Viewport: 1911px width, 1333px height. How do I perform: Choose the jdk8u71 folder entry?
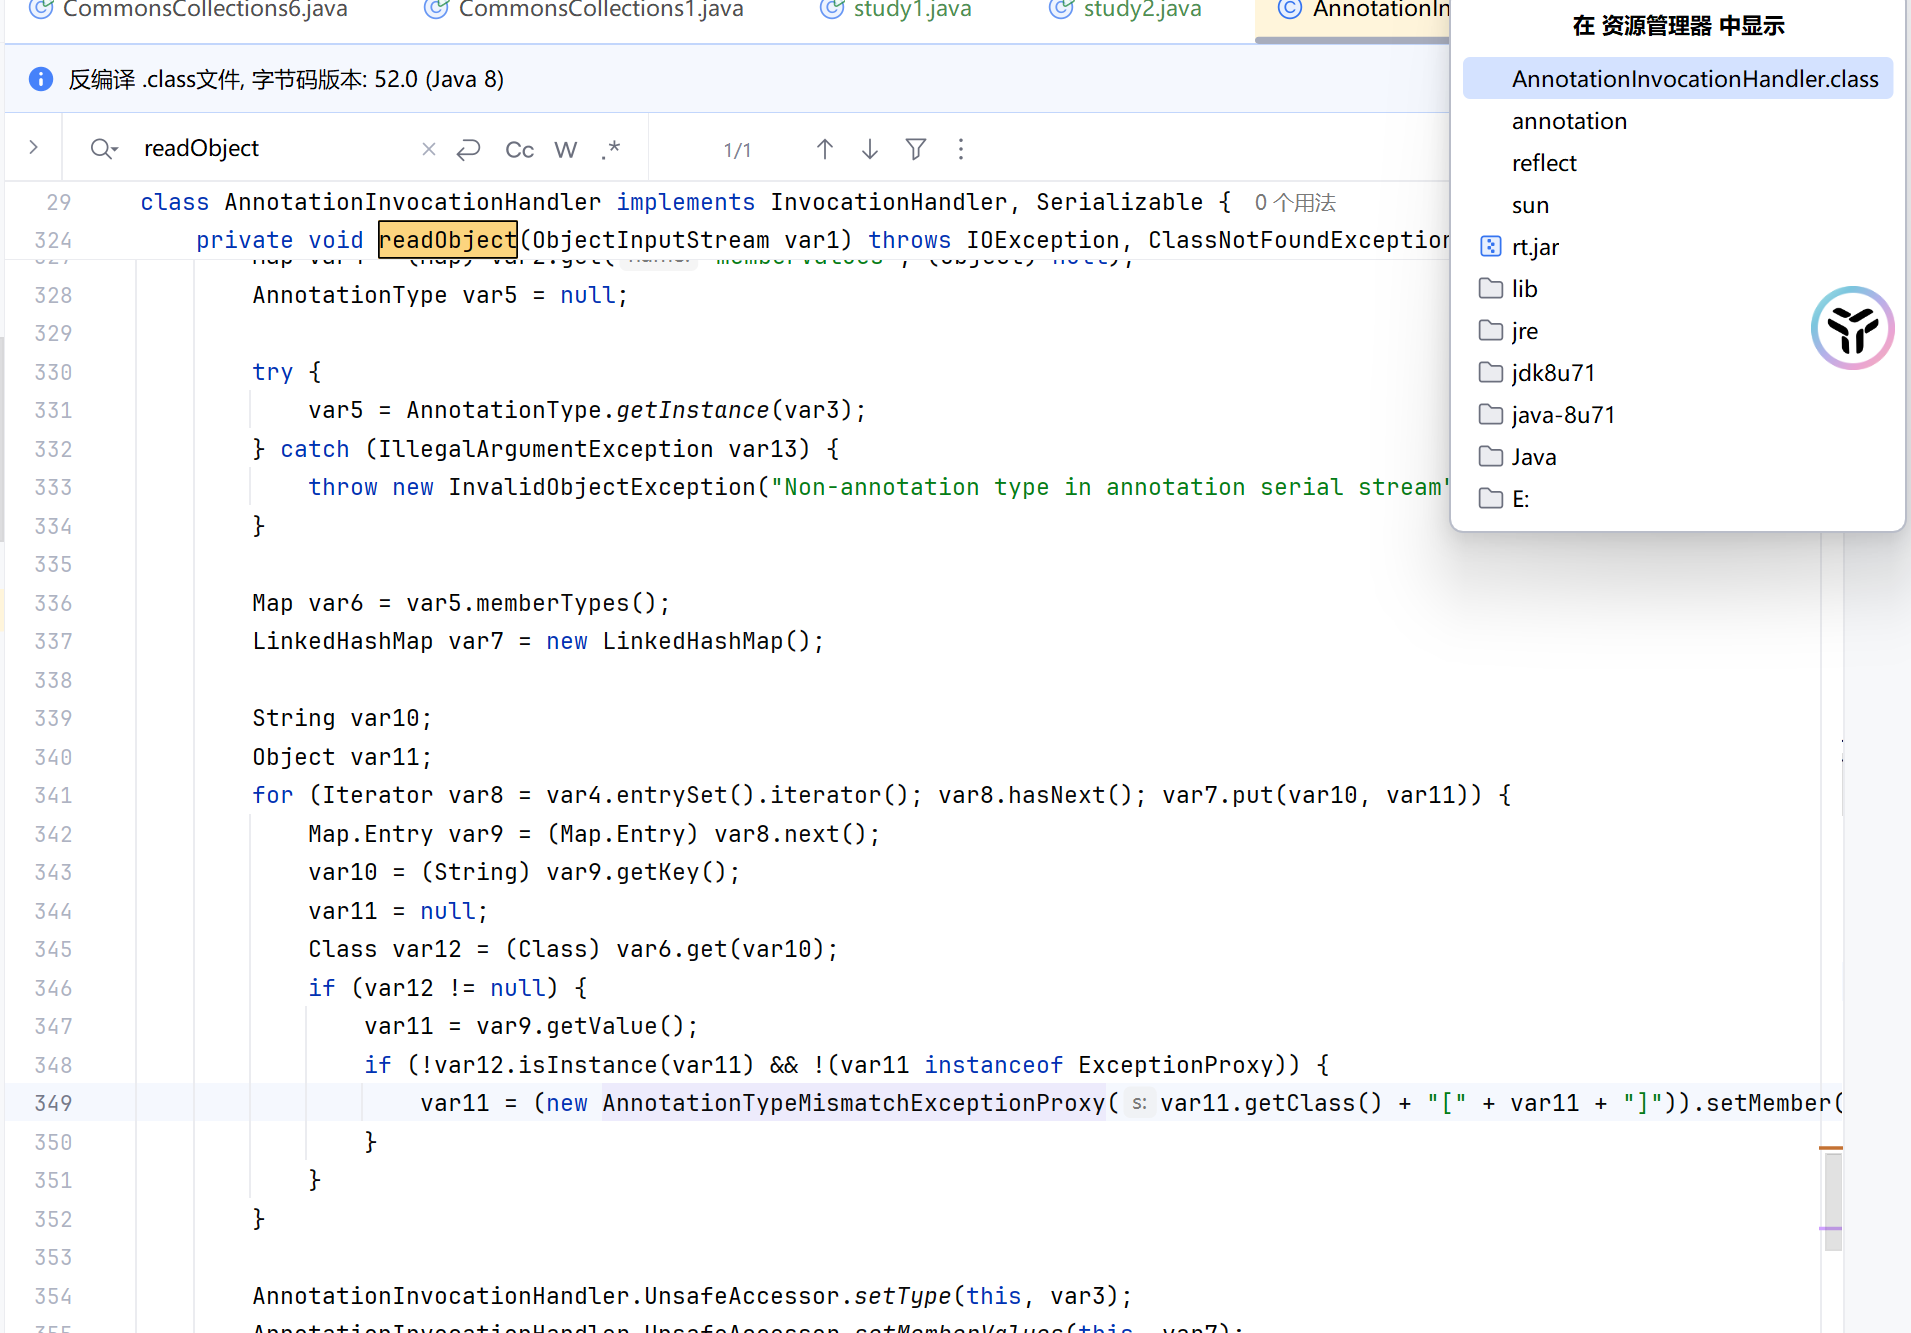(x=1677, y=373)
